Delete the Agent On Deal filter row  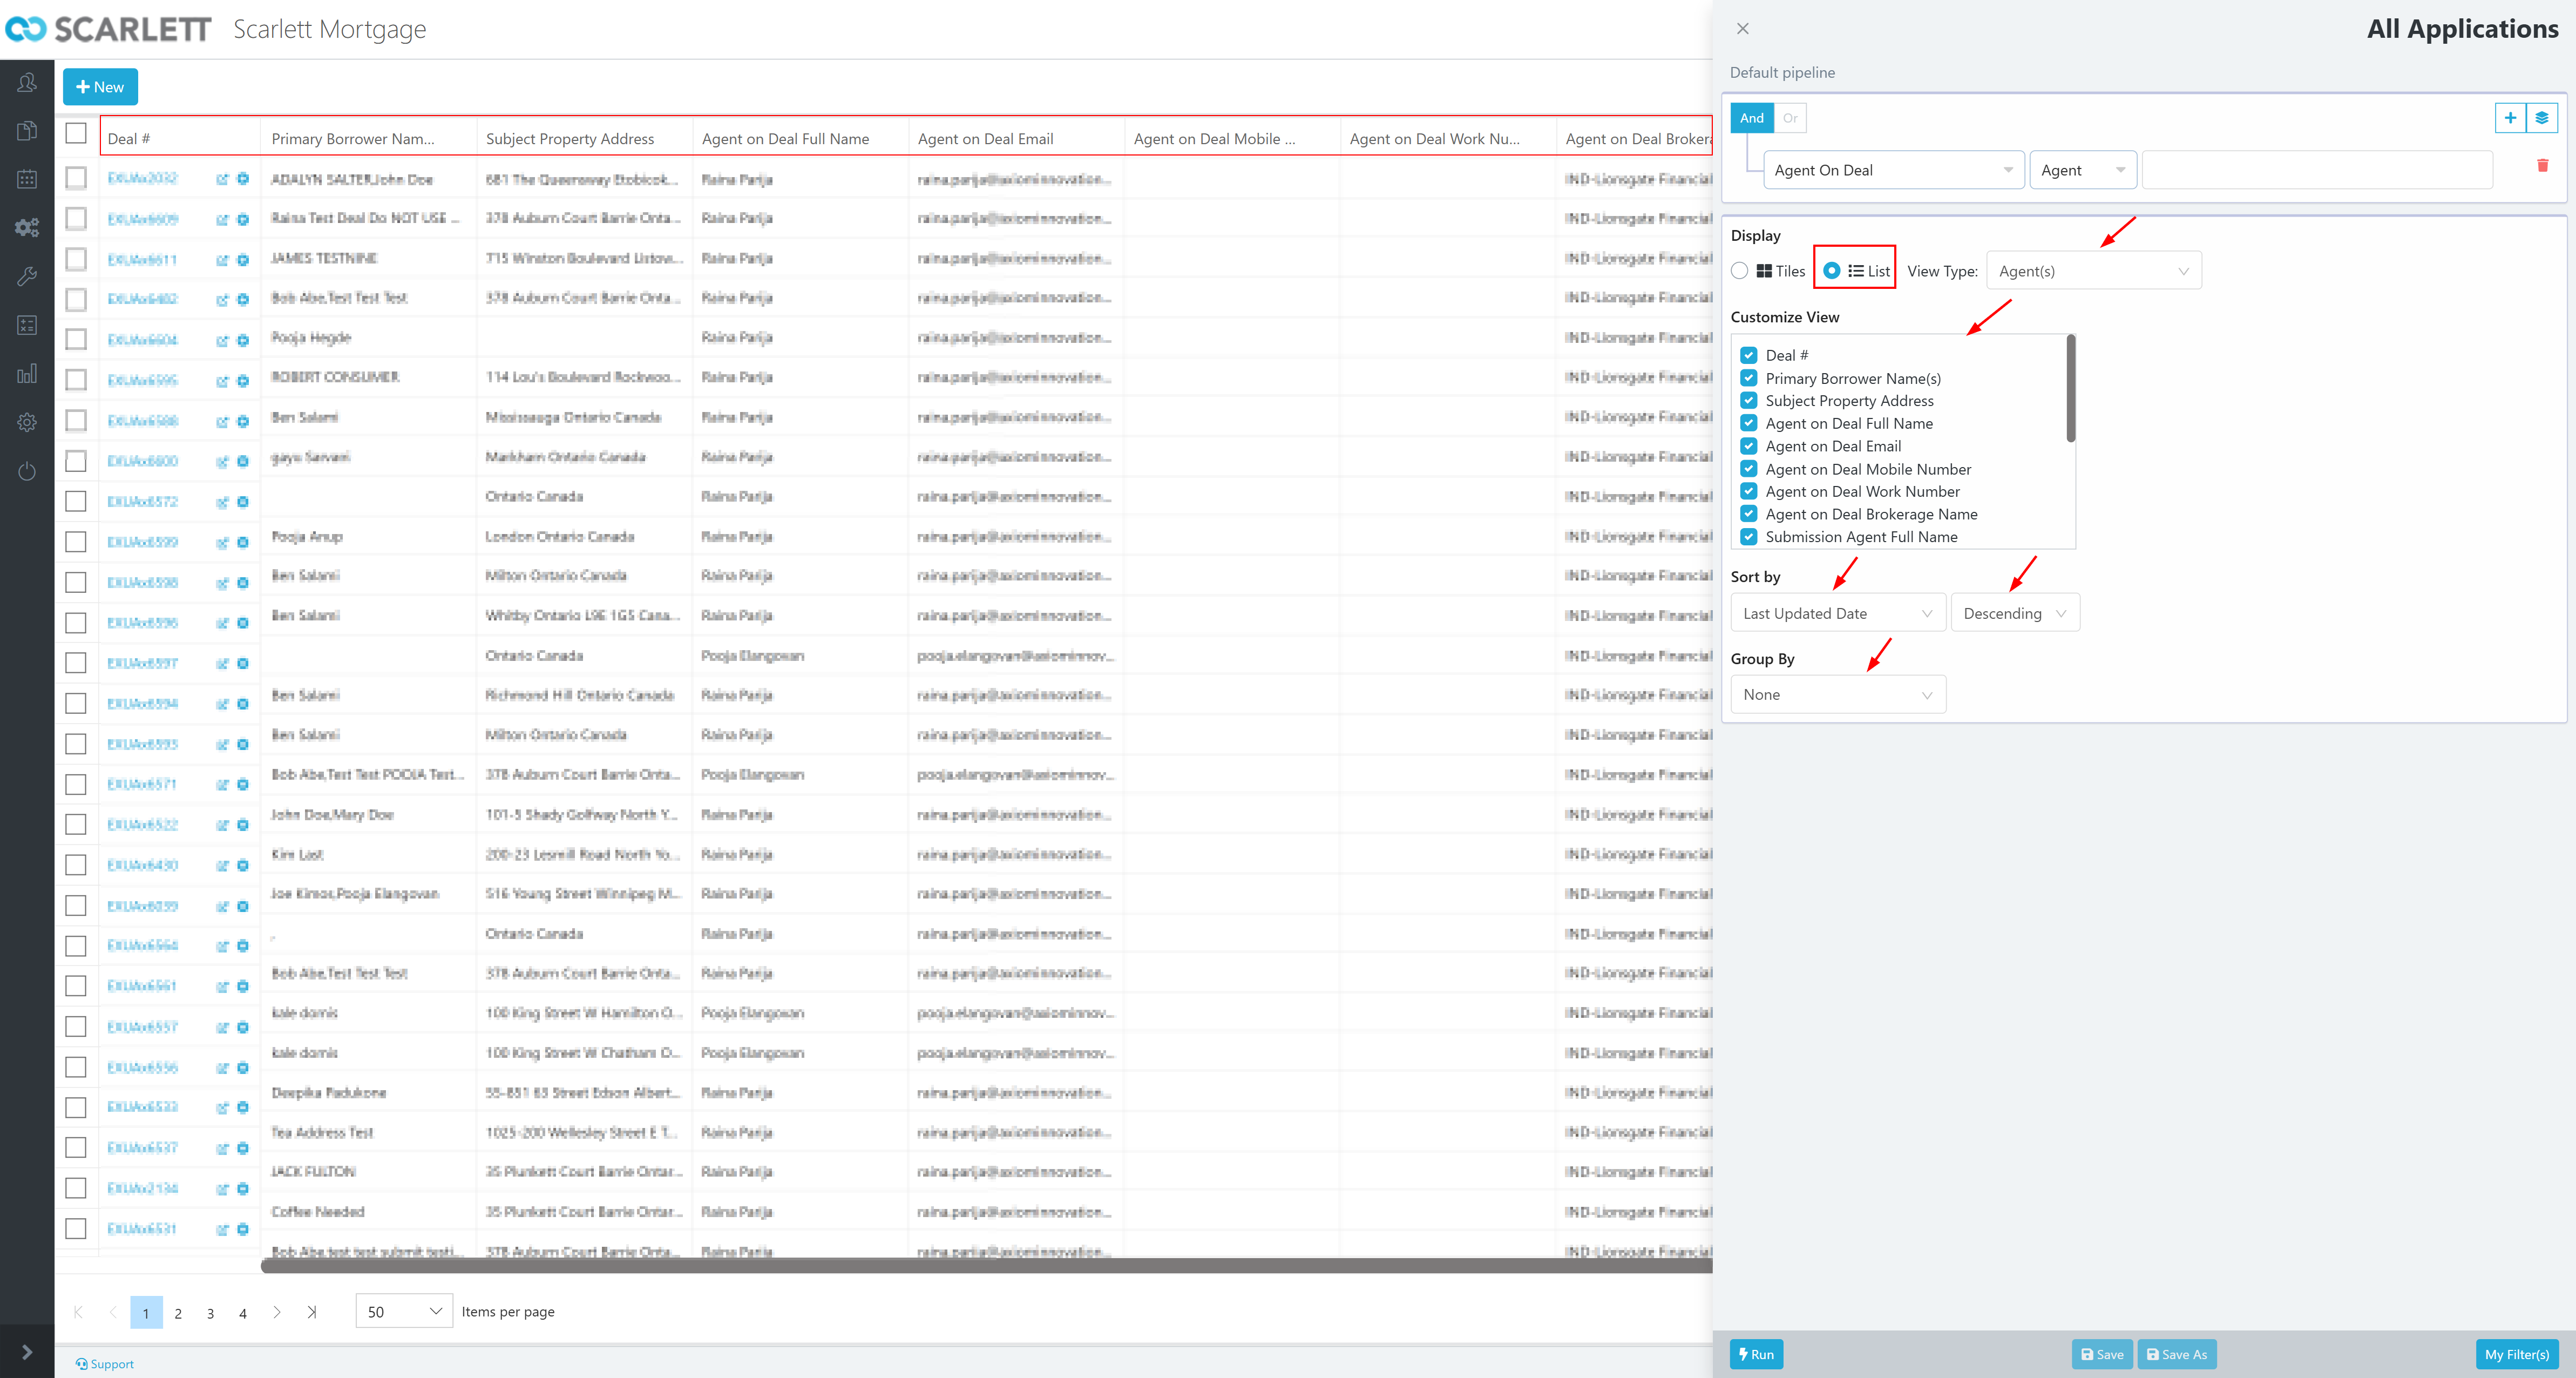coord(2542,166)
